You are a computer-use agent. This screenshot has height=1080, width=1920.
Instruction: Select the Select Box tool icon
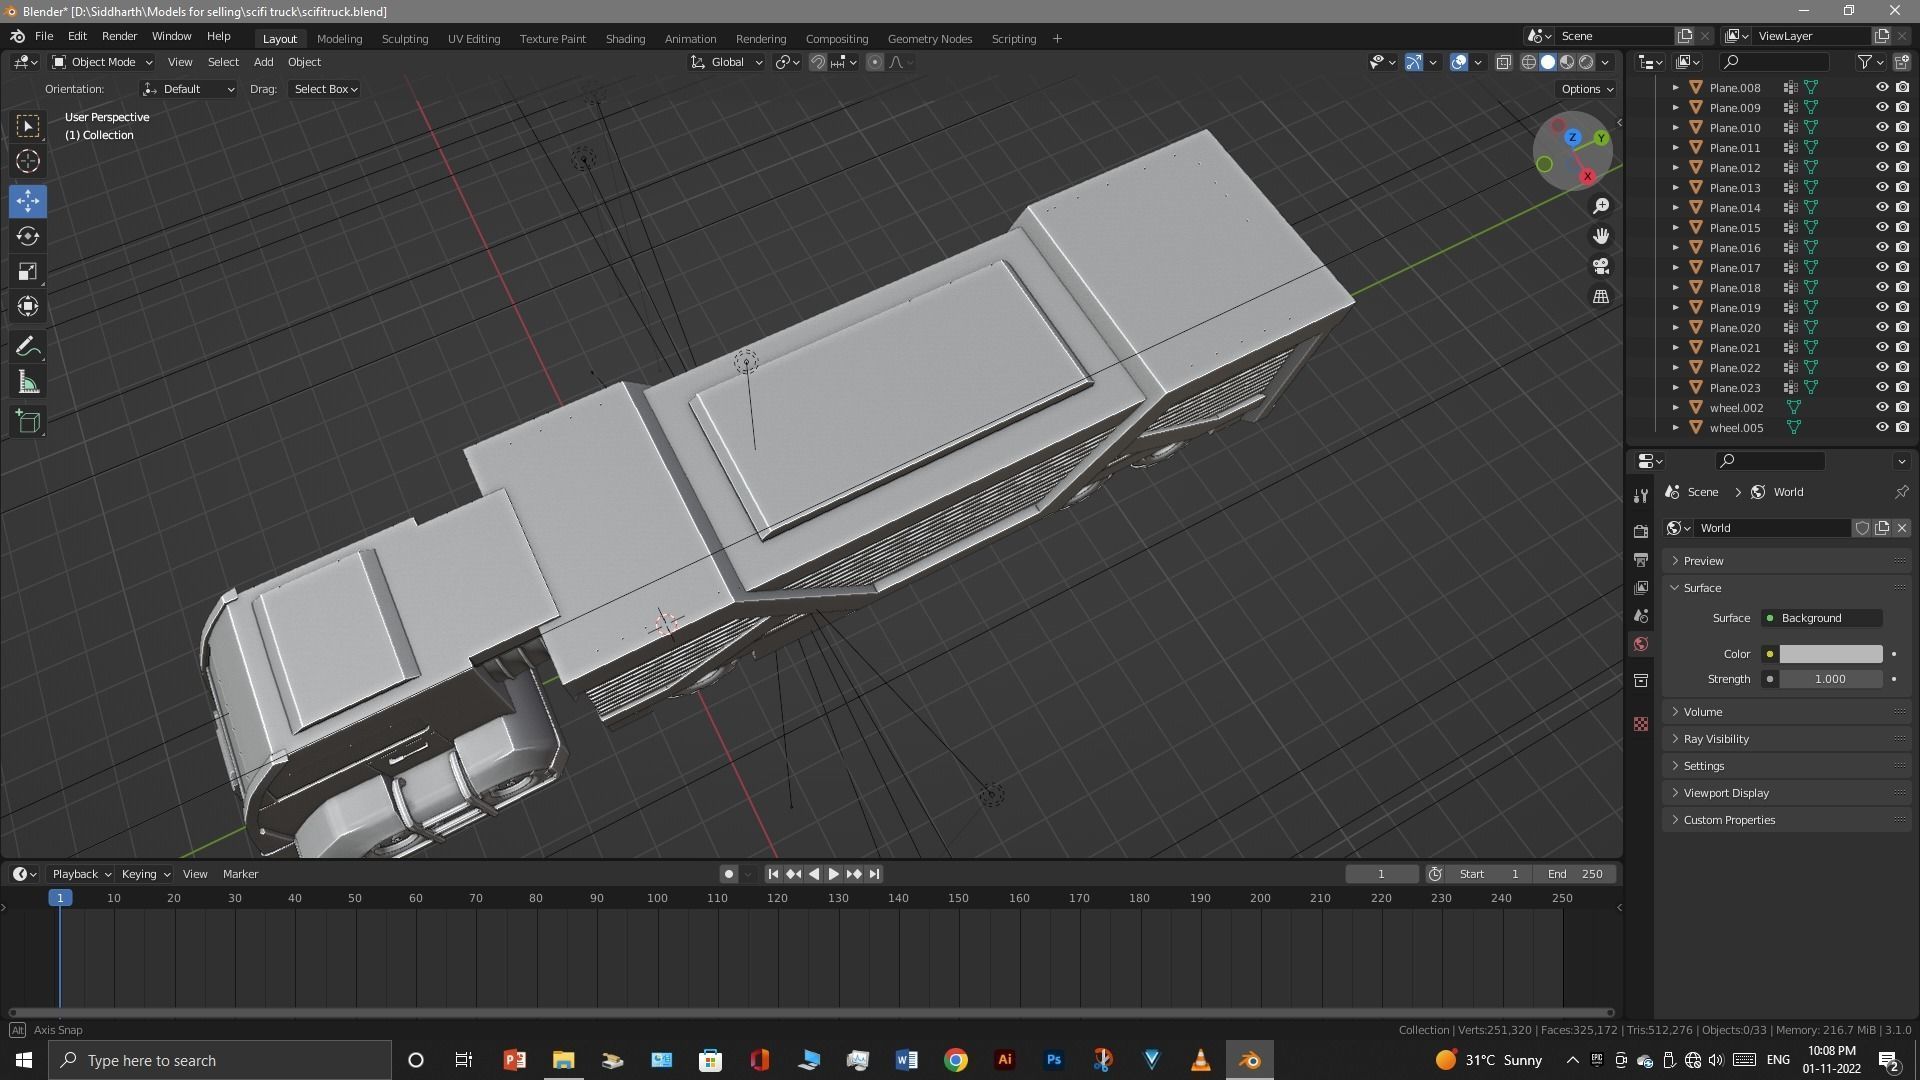tap(28, 126)
